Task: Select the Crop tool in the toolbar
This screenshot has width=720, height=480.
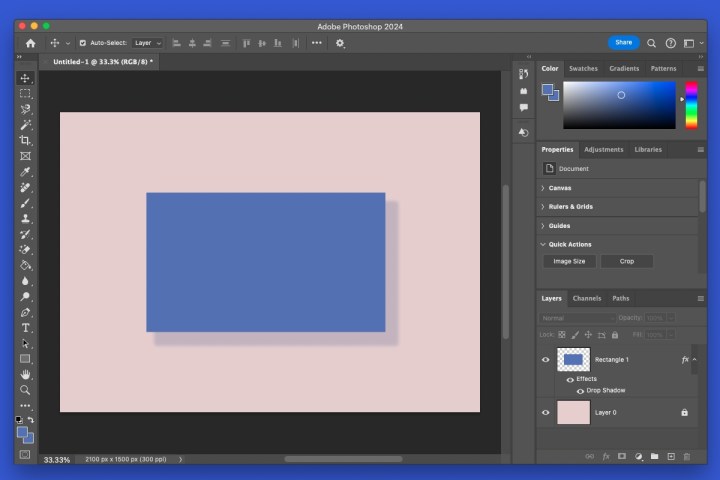Action: point(26,141)
